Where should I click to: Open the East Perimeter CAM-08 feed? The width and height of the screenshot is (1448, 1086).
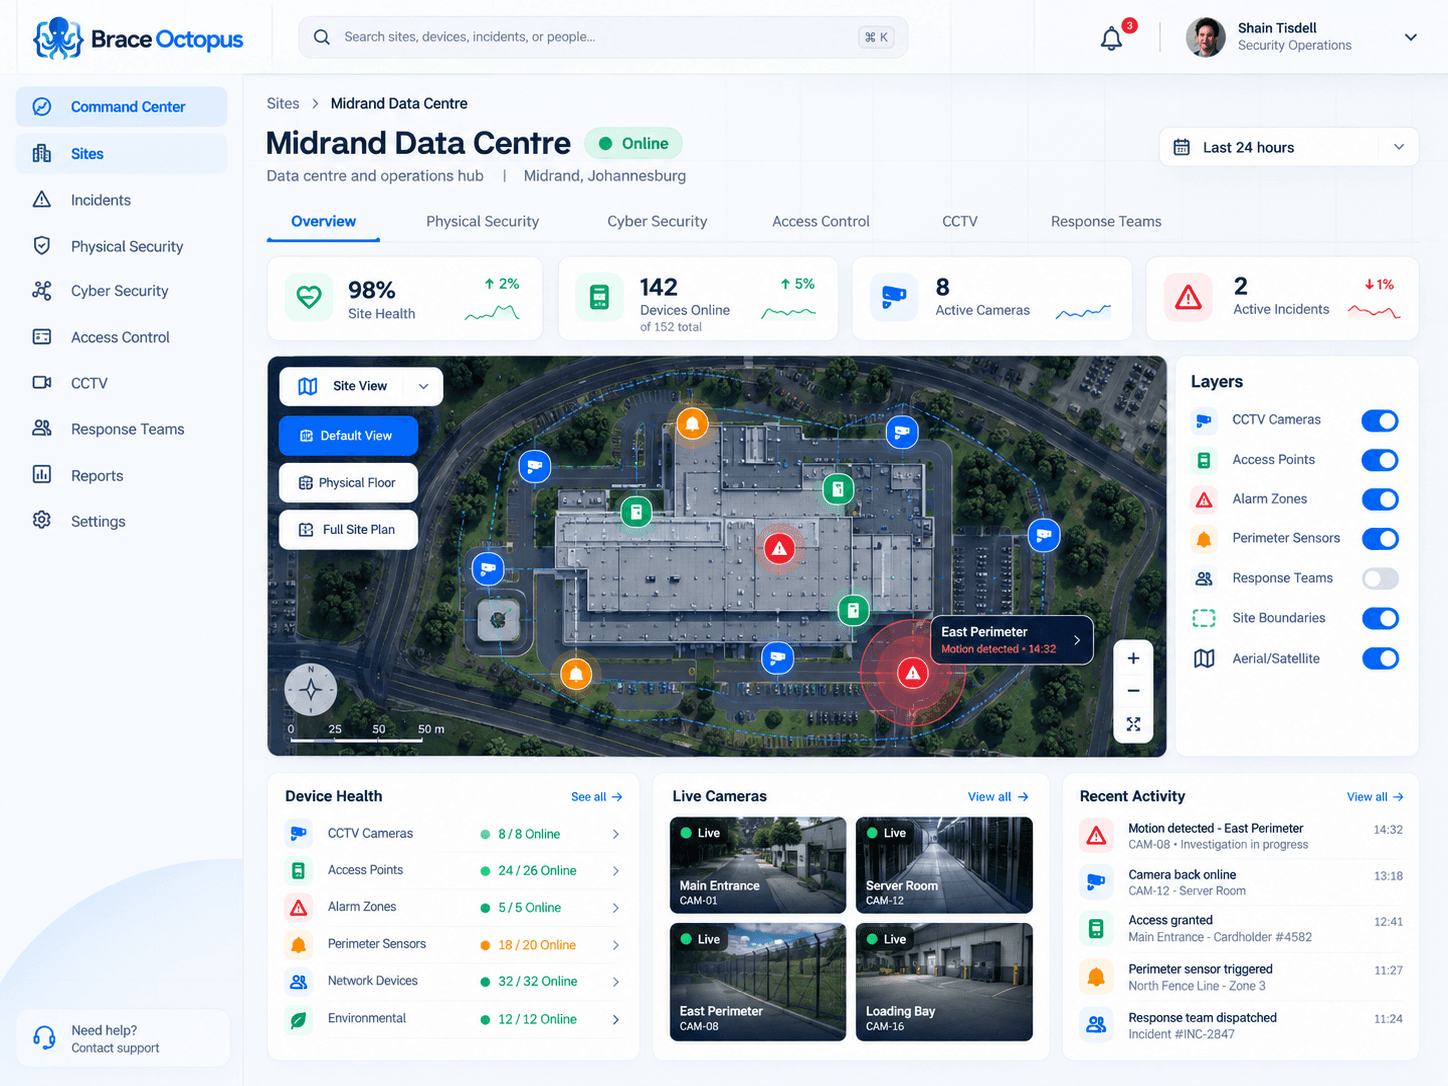pyautogui.click(x=757, y=982)
